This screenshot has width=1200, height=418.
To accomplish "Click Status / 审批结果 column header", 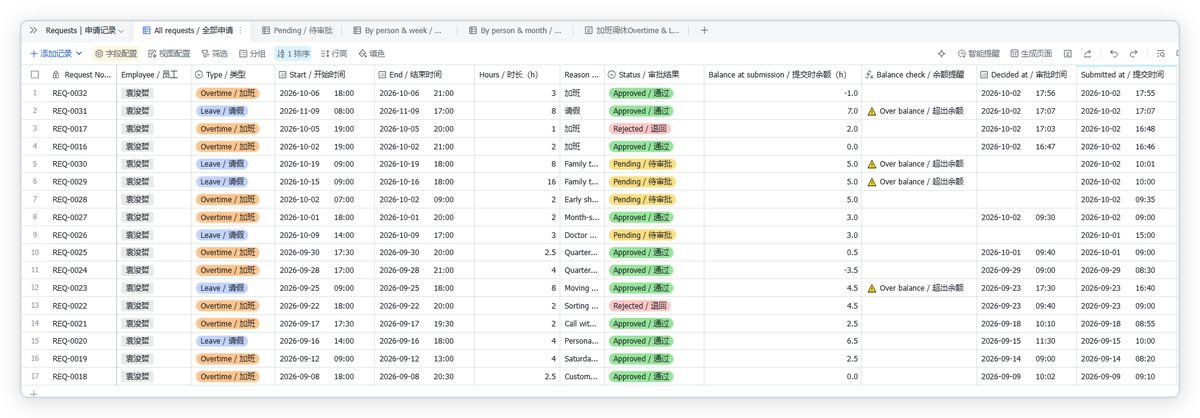I will point(654,75).
